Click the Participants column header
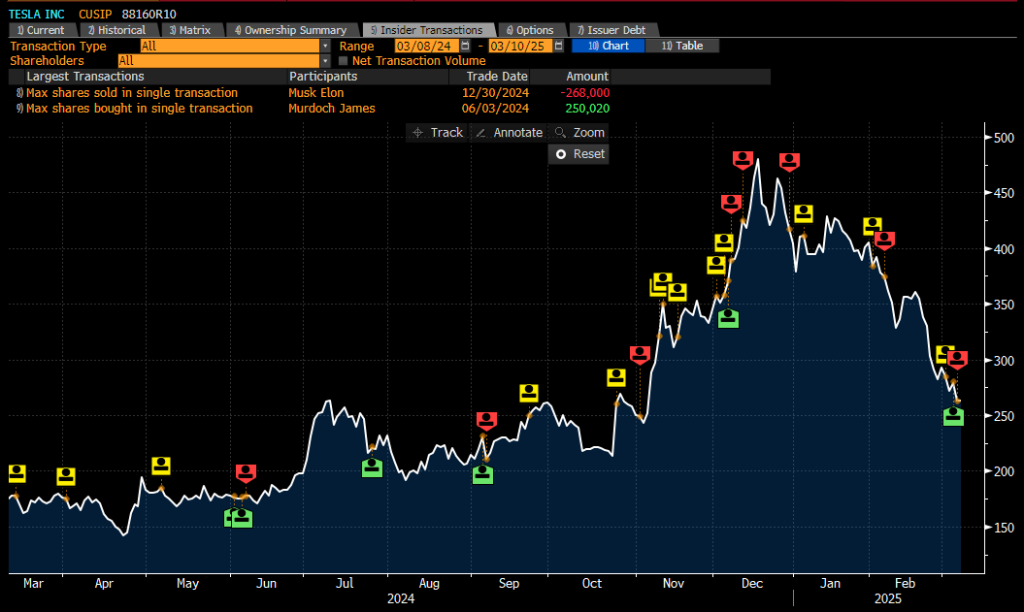The image size is (1024, 612). [323, 76]
